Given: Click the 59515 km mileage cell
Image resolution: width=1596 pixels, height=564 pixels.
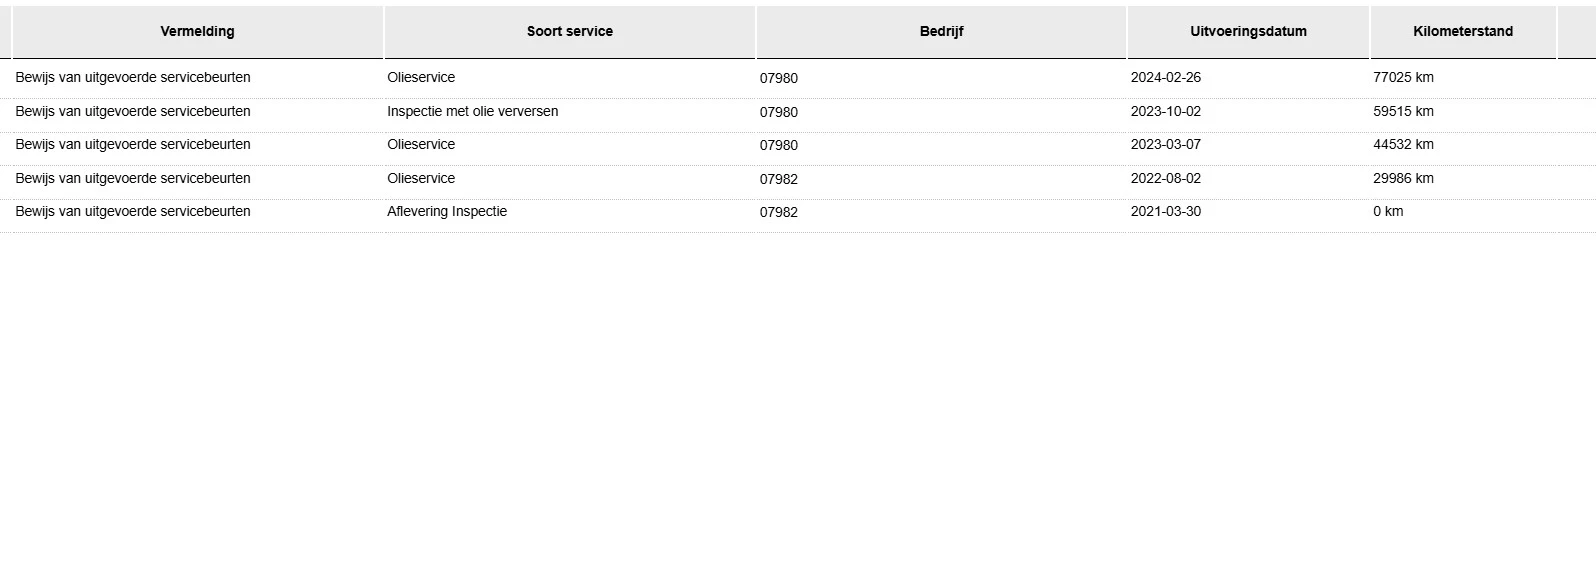Looking at the screenshot, I should point(1403,112).
